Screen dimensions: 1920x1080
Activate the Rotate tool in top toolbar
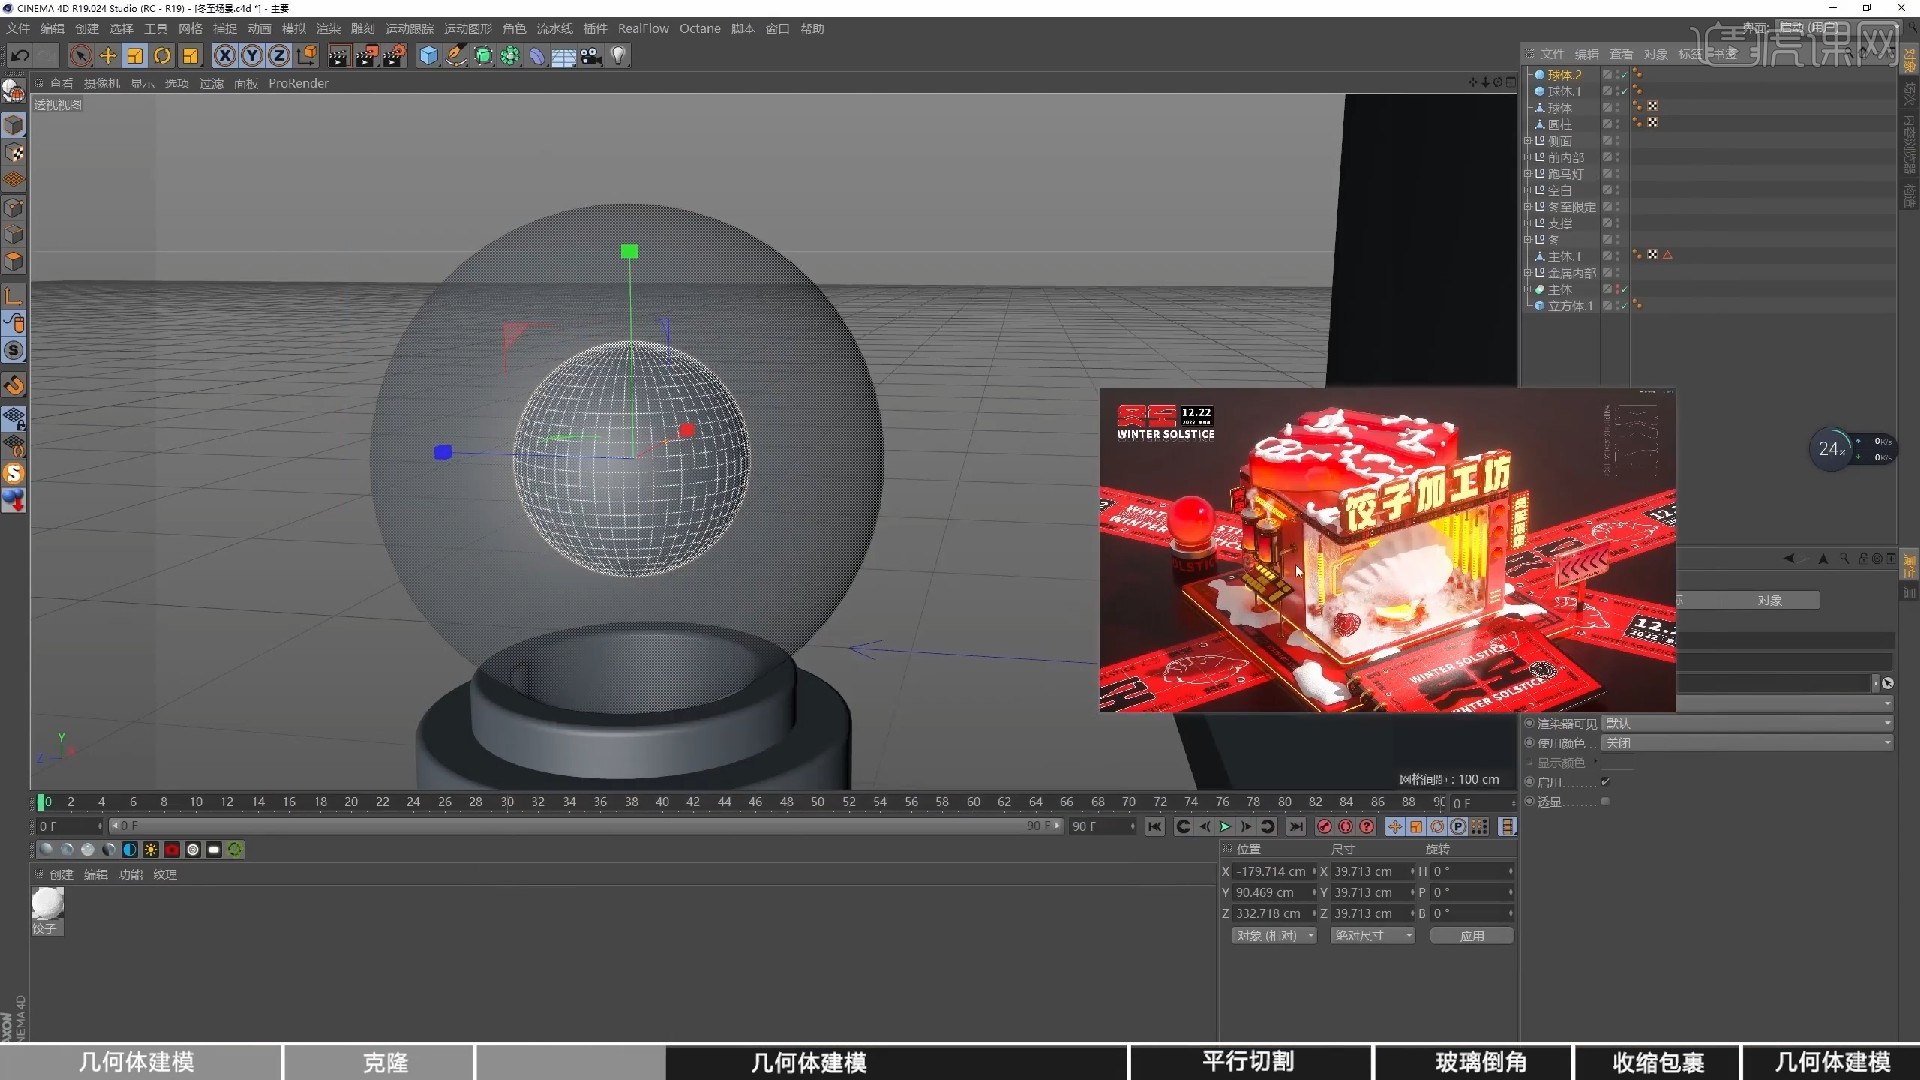[162, 56]
